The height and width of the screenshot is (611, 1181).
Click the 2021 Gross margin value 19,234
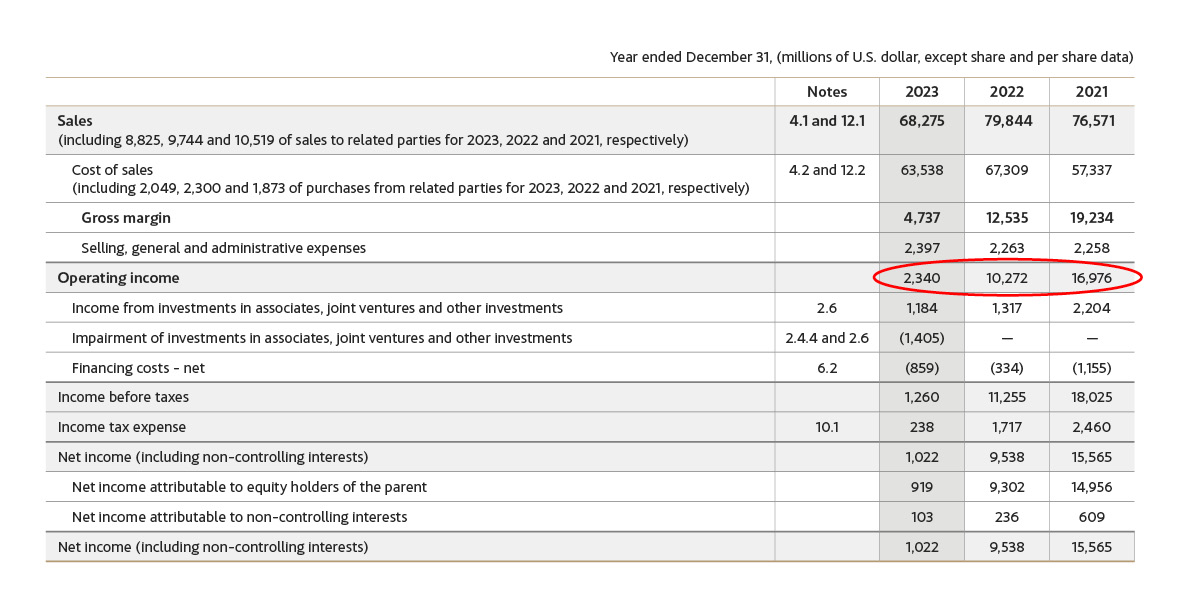point(1091,218)
